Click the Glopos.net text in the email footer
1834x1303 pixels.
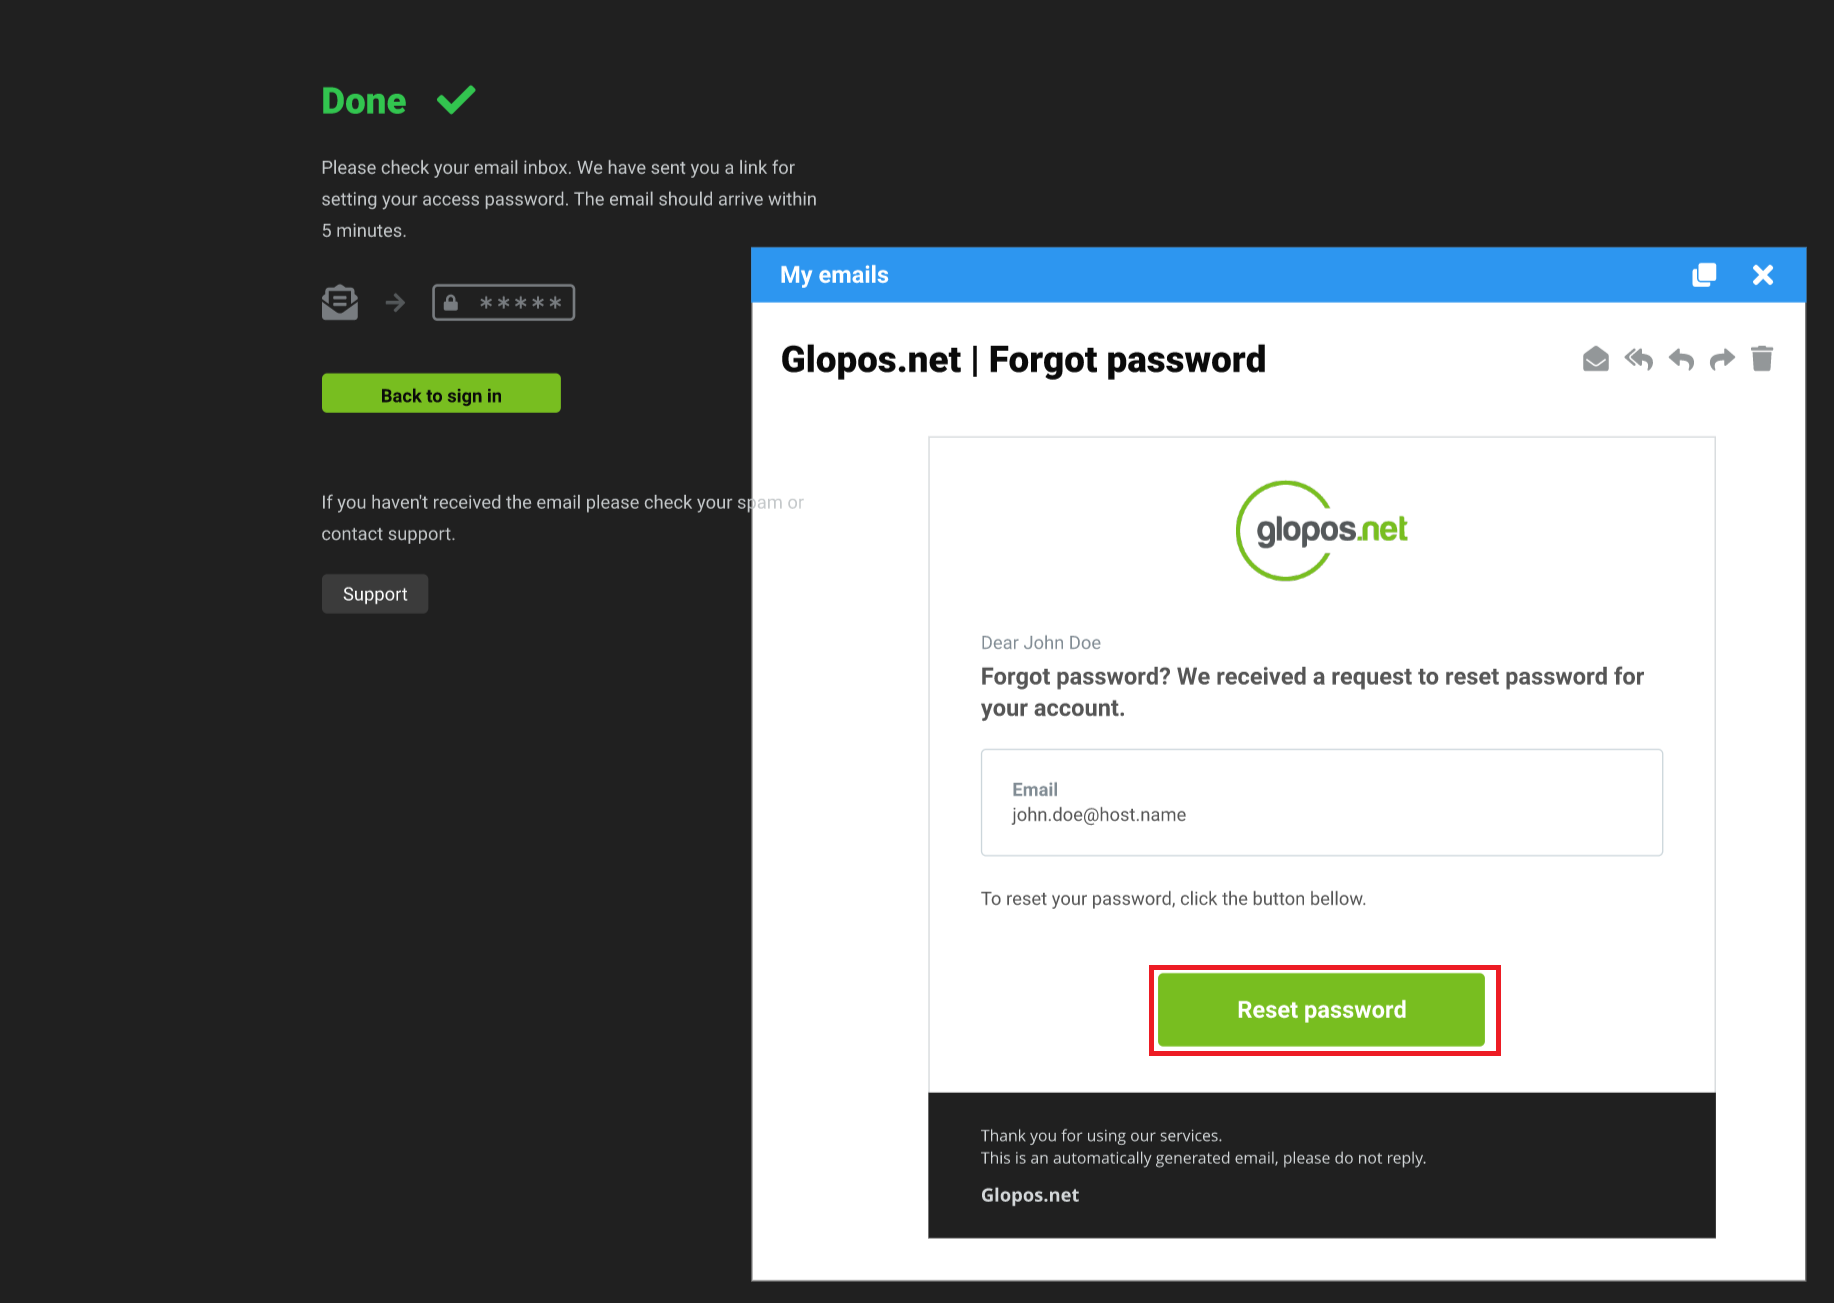coord(1030,1195)
